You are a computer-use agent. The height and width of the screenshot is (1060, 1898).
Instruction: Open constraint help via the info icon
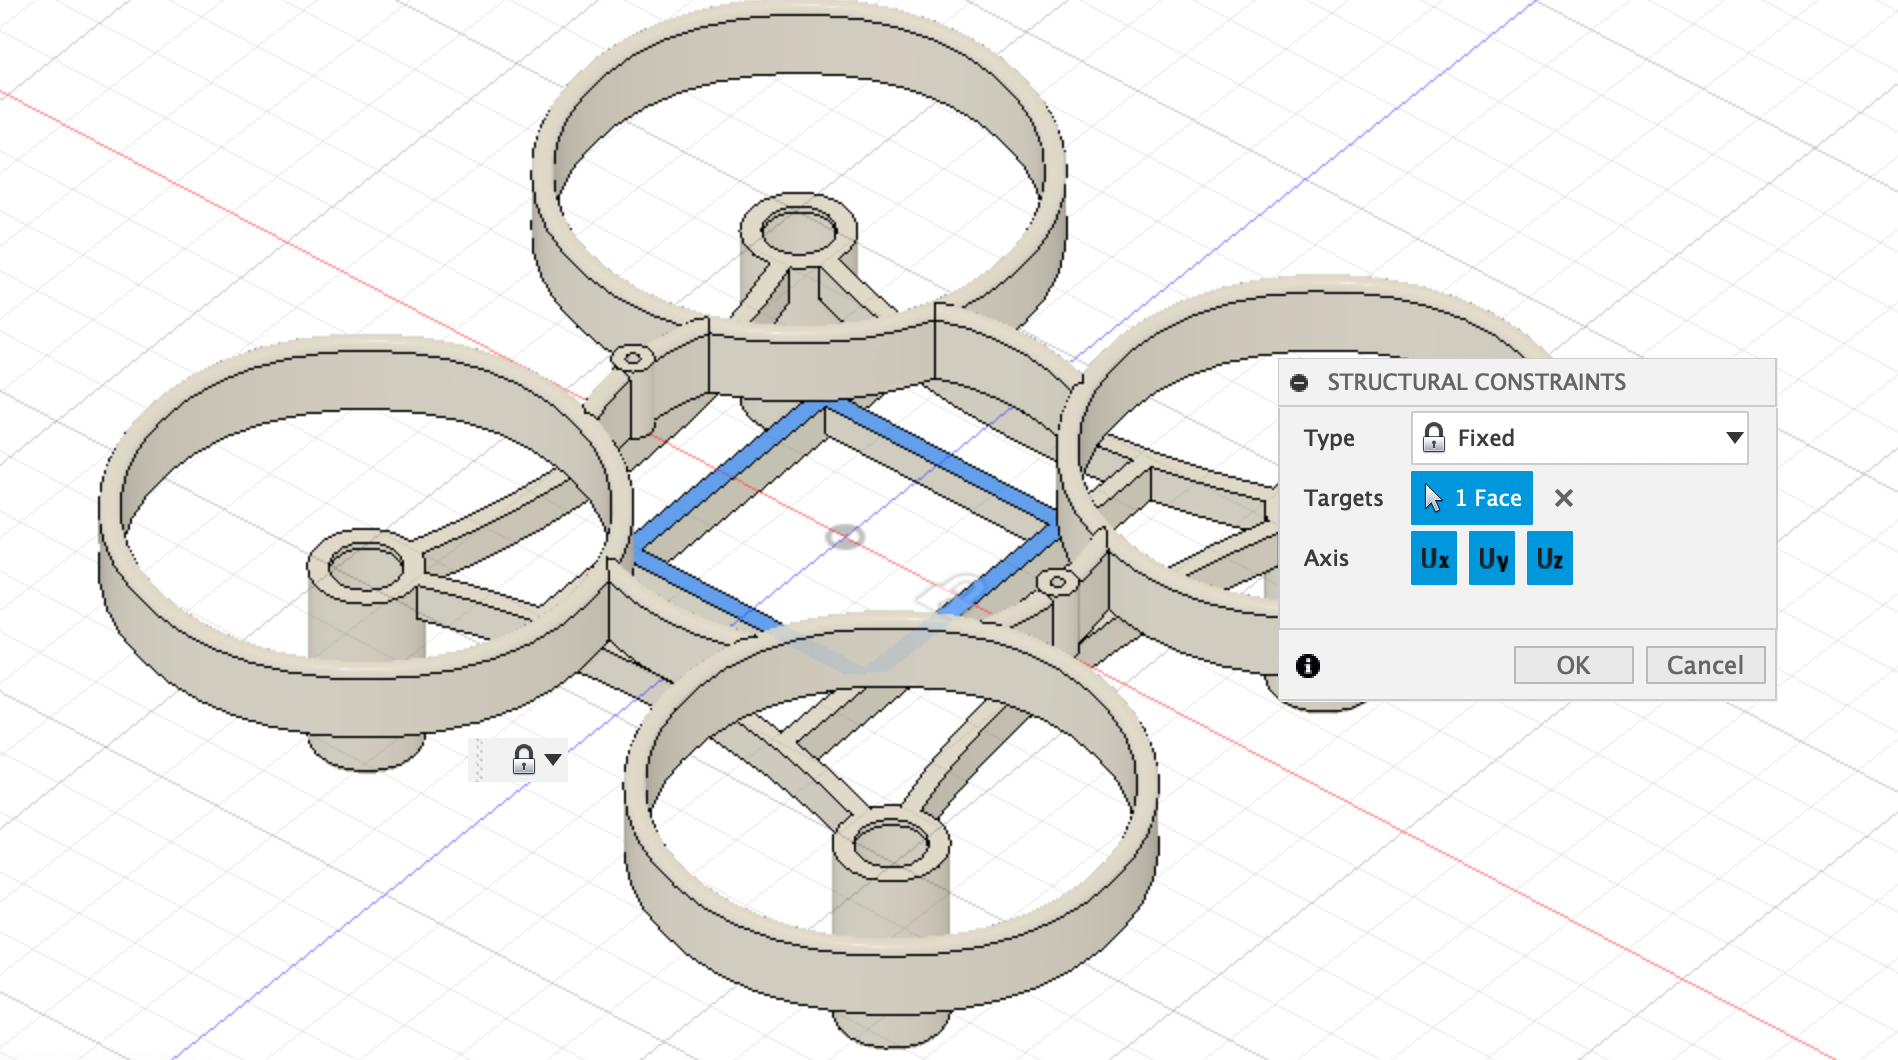coord(1308,666)
